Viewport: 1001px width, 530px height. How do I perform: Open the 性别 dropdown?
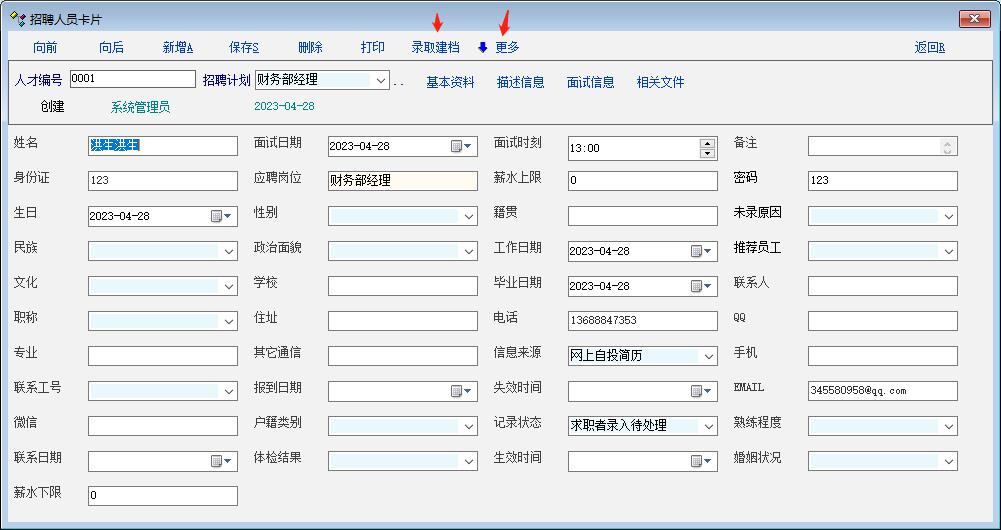click(x=469, y=216)
